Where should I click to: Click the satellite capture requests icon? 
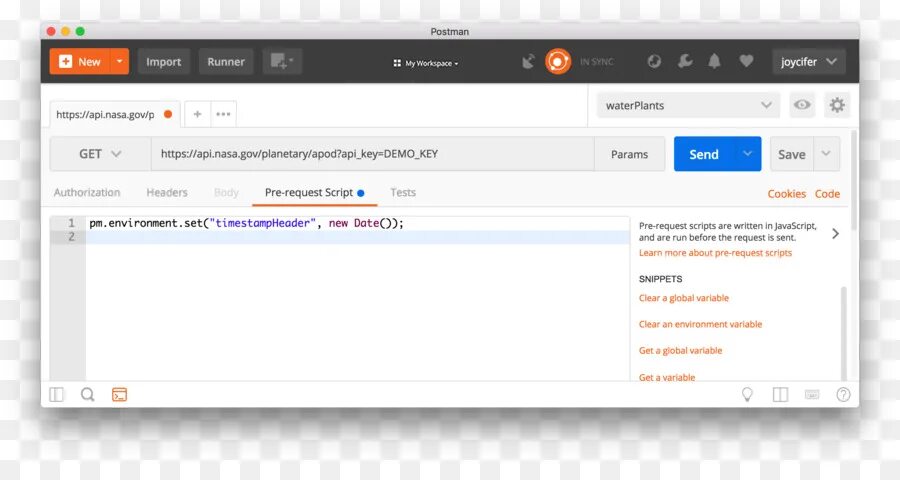(528, 61)
